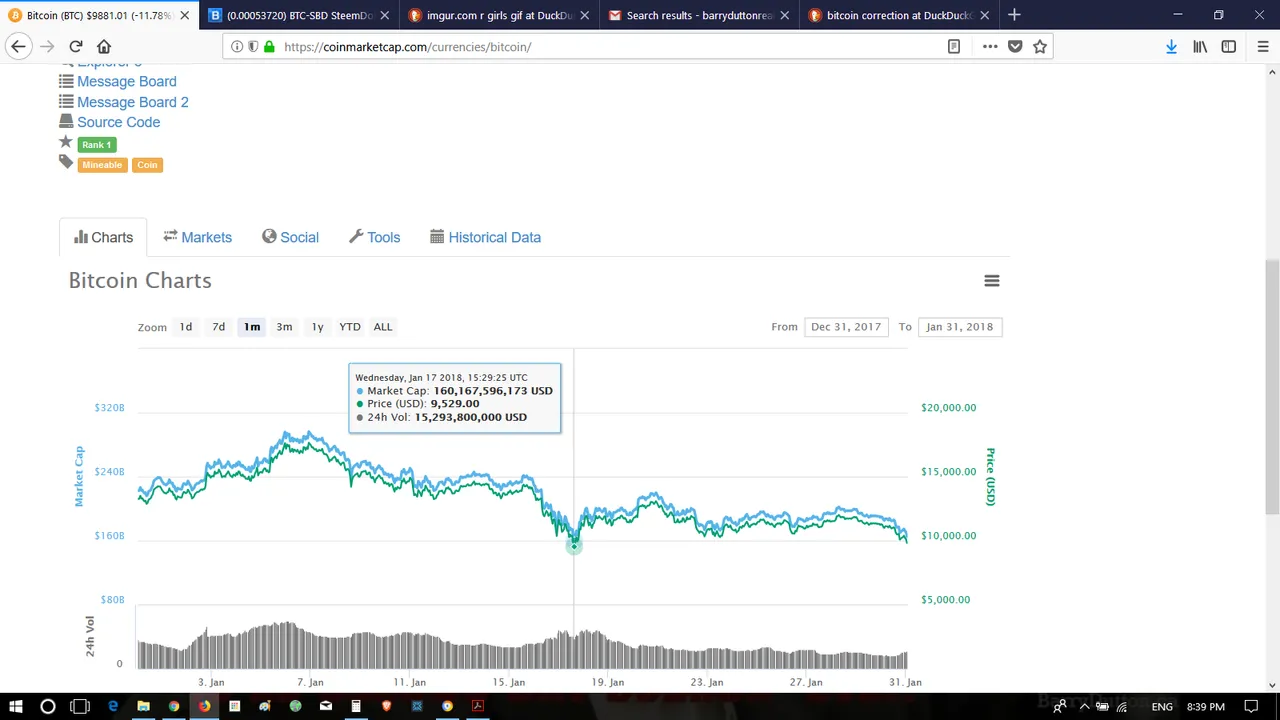Toggle reader view in address bar
The width and height of the screenshot is (1280, 720).
coord(954,46)
